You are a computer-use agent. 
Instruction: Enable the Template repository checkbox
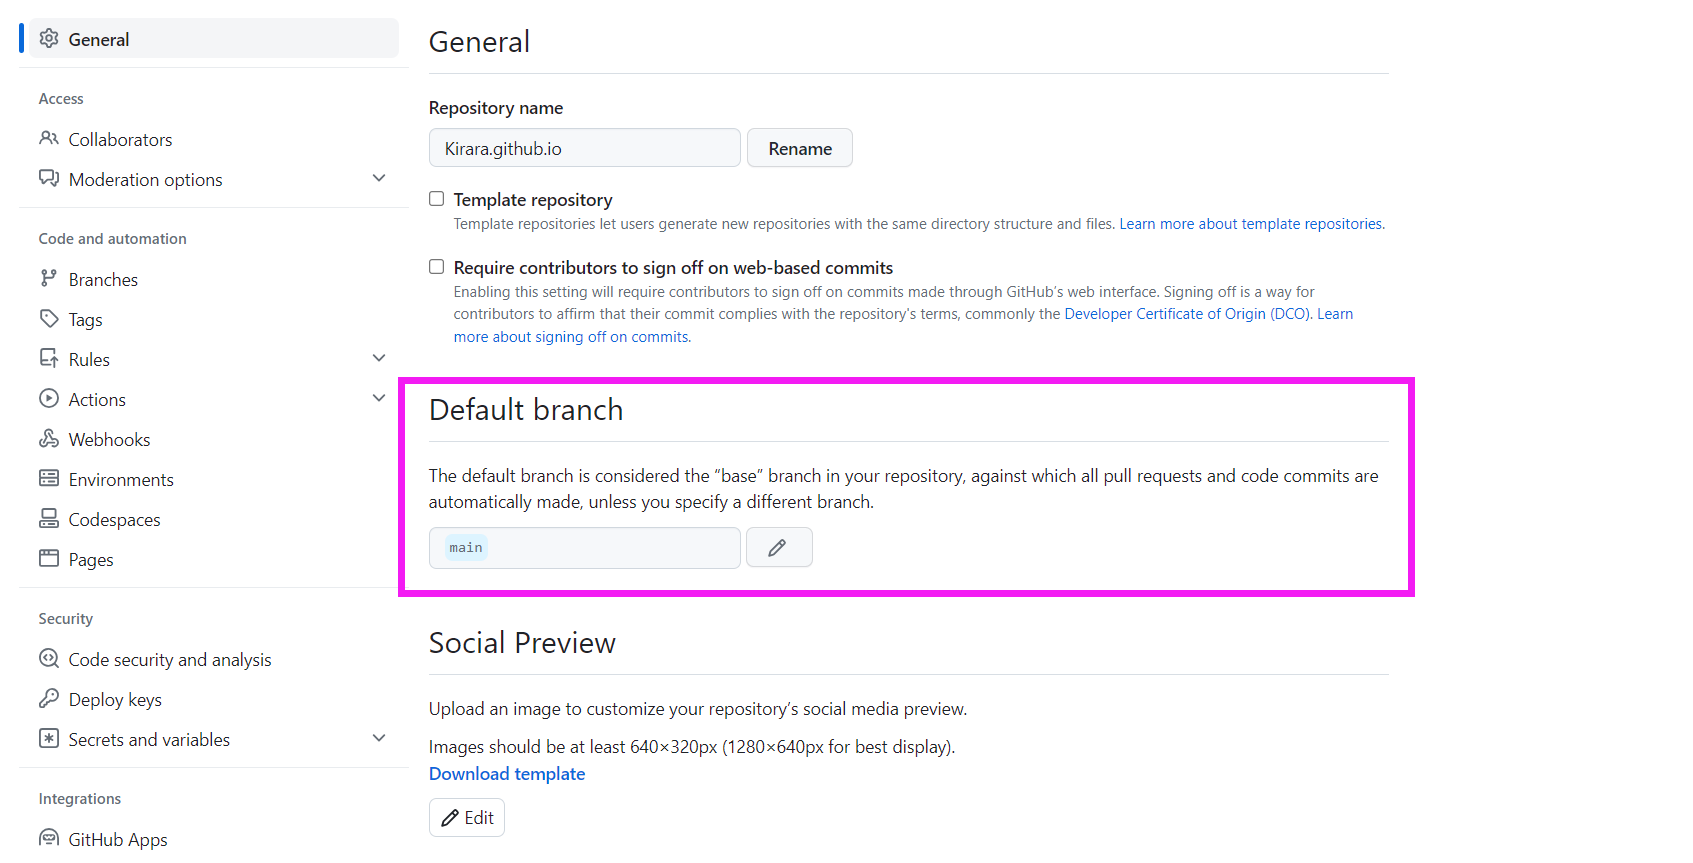click(437, 199)
